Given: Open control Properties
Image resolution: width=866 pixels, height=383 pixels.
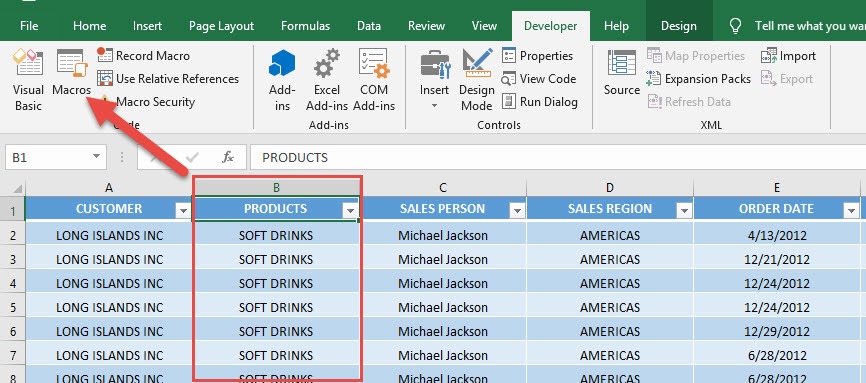Looking at the screenshot, I should point(537,56).
